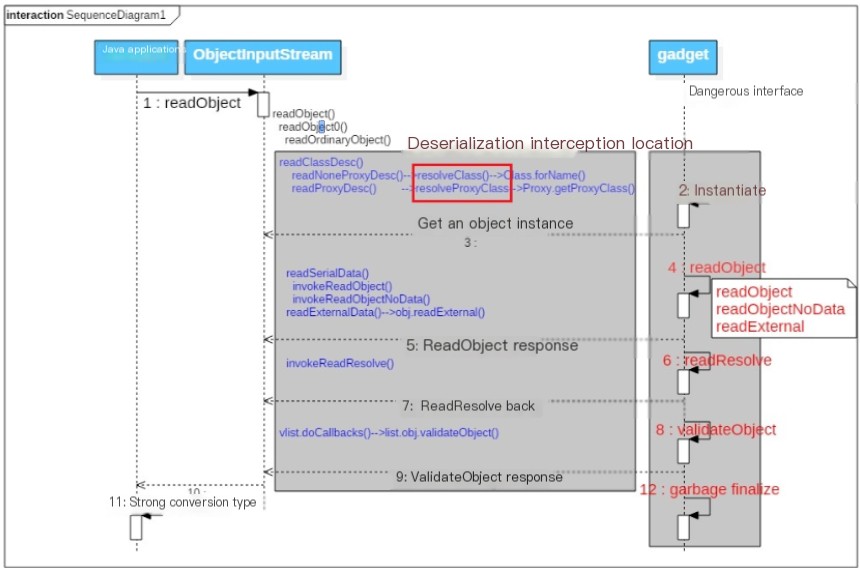Select the '2: Instantiate' activation box
Screen dimensions: 860x568
click(683, 215)
